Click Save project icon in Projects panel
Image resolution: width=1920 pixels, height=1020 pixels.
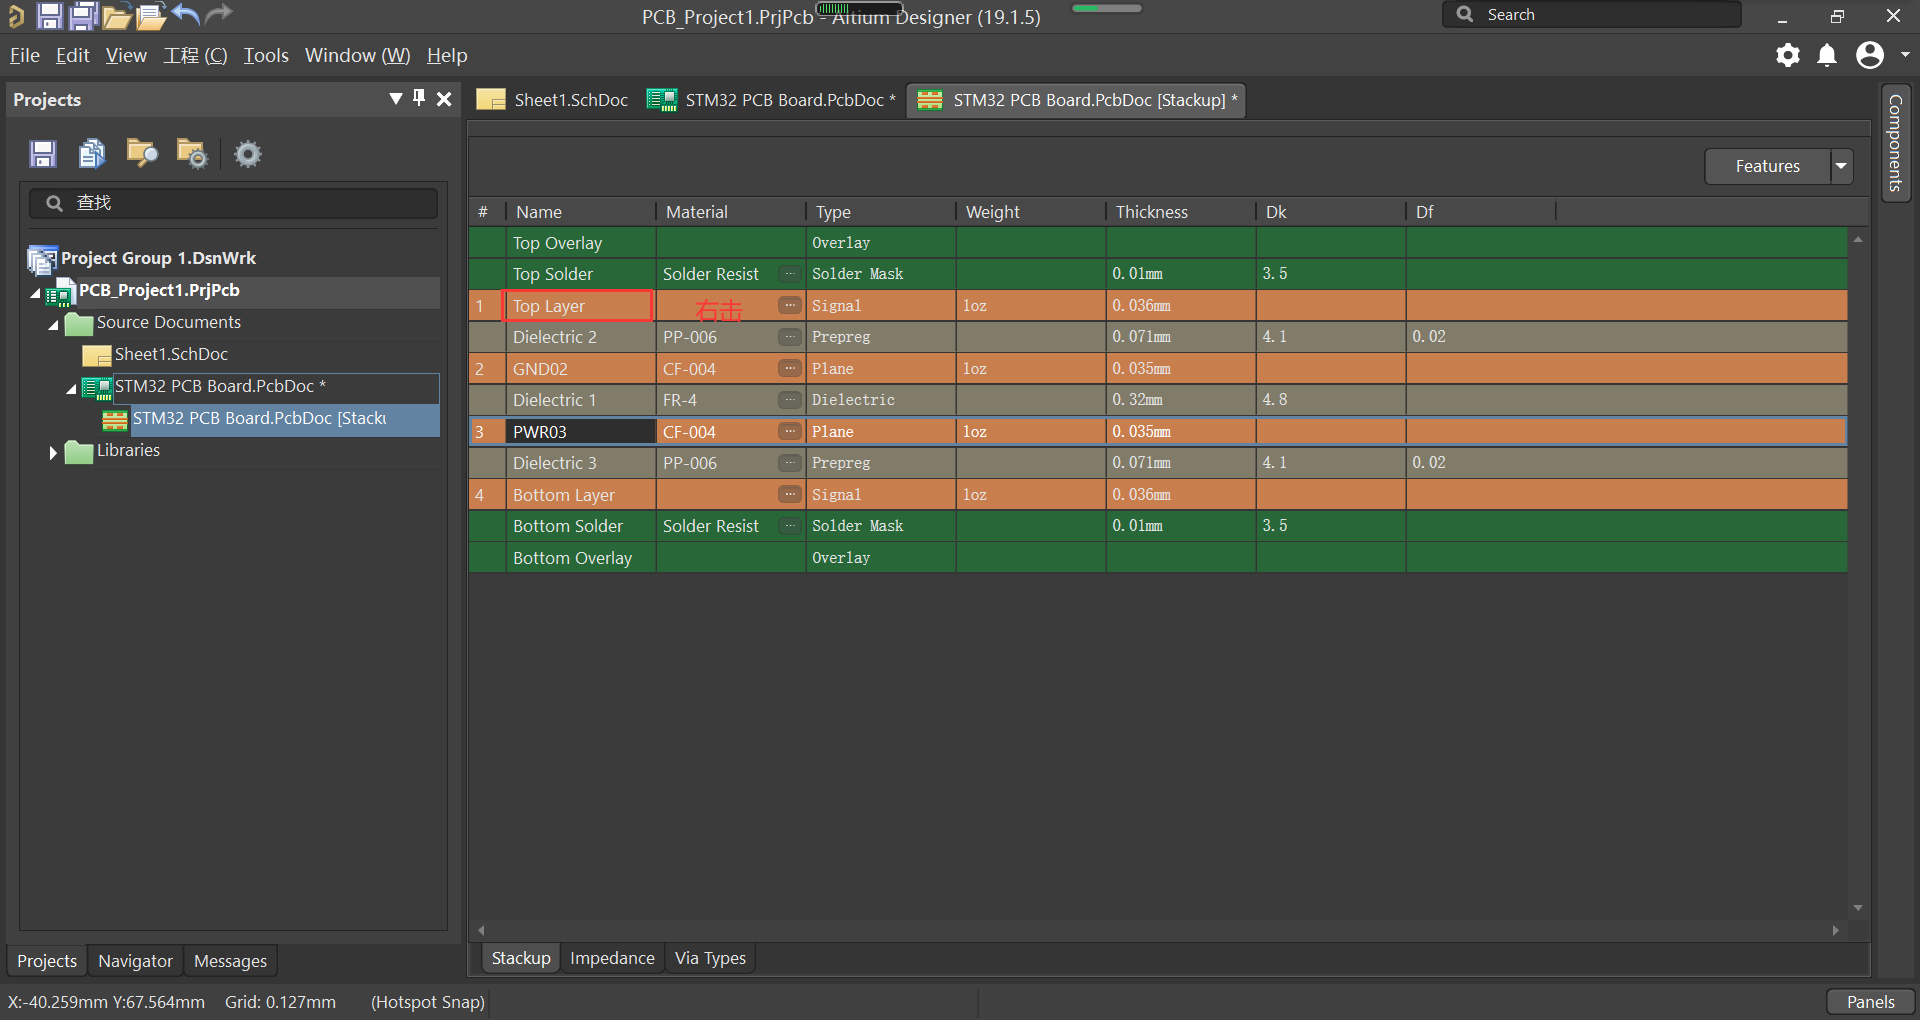point(43,154)
